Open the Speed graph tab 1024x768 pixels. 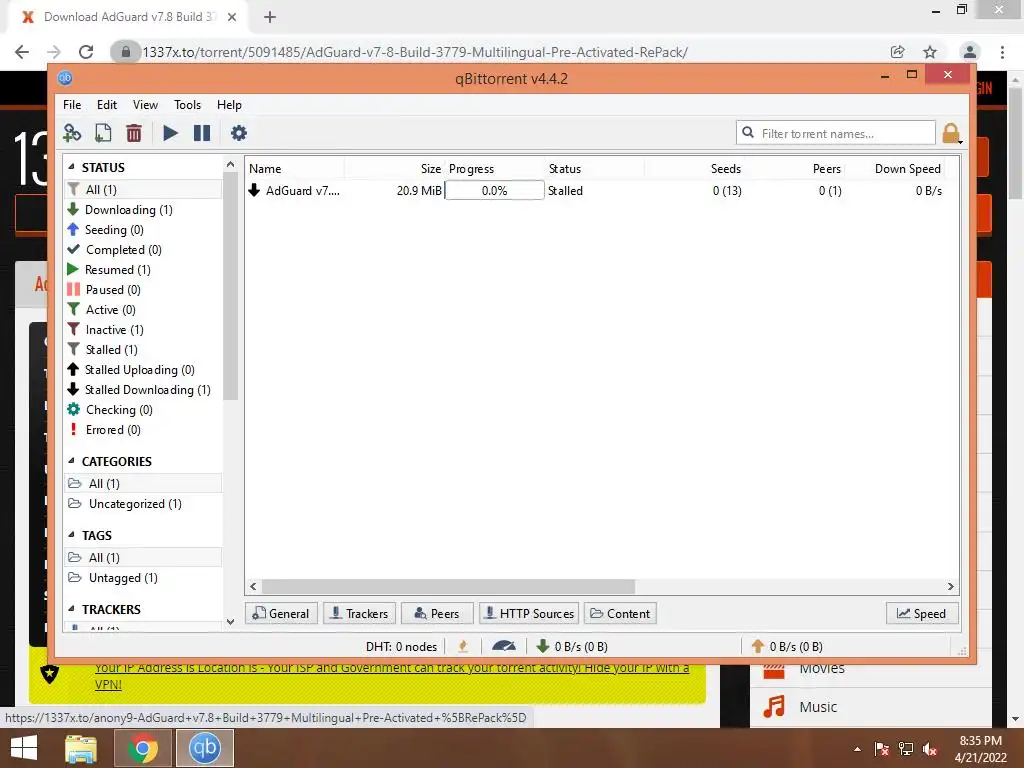point(922,613)
